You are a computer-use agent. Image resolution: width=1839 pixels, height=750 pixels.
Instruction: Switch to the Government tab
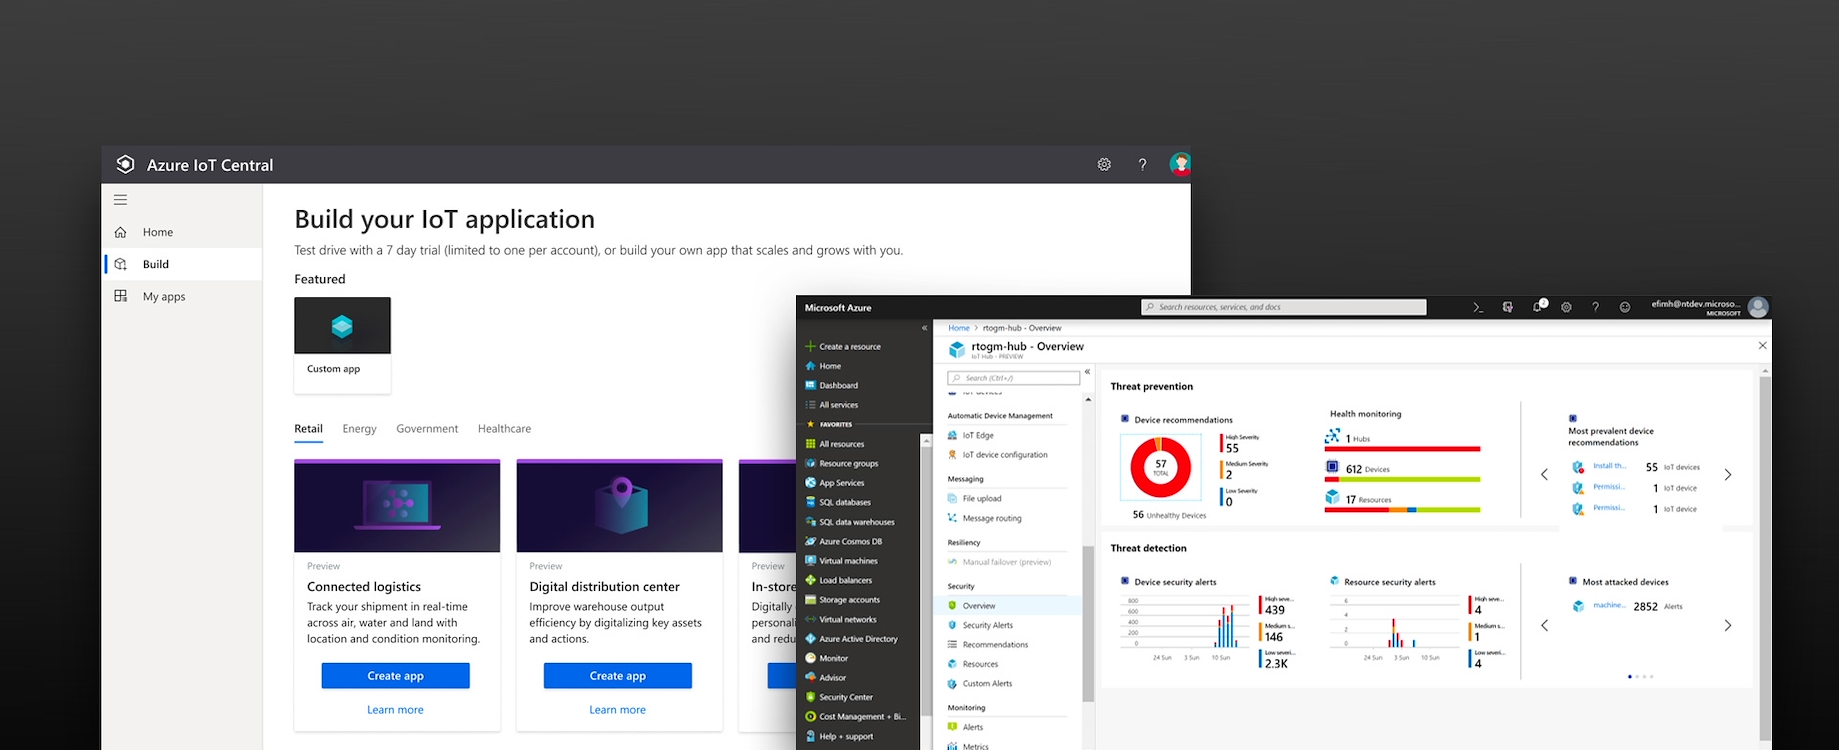pos(427,429)
